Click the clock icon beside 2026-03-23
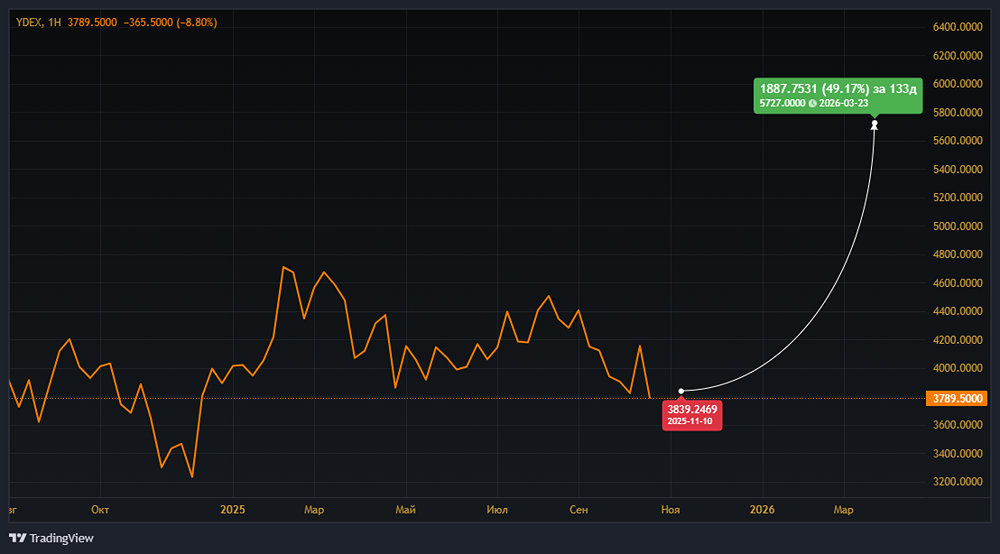The width and height of the screenshot is (1000, 554). [812, 103]
